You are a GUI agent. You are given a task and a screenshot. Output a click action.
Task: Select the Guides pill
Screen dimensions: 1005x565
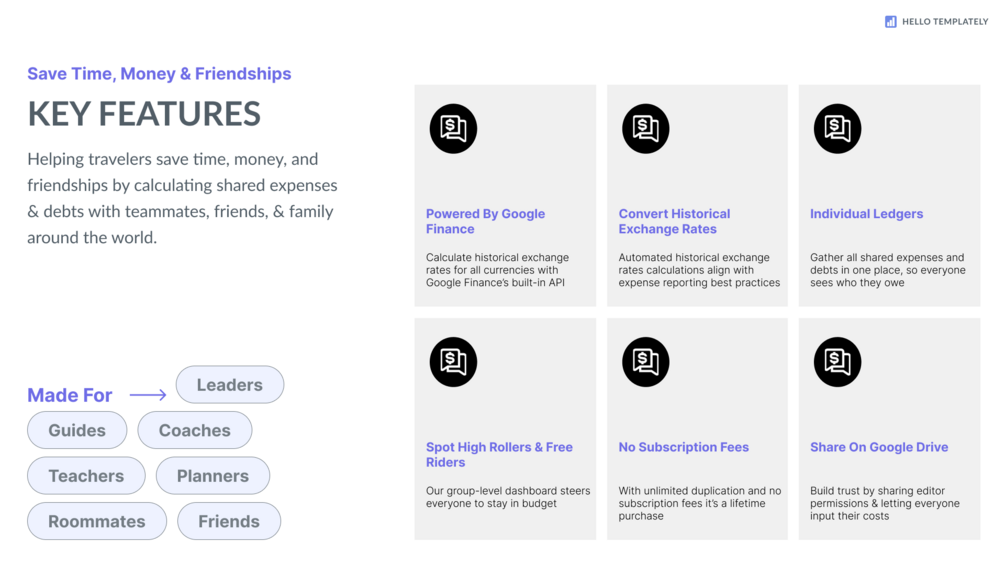77,430
